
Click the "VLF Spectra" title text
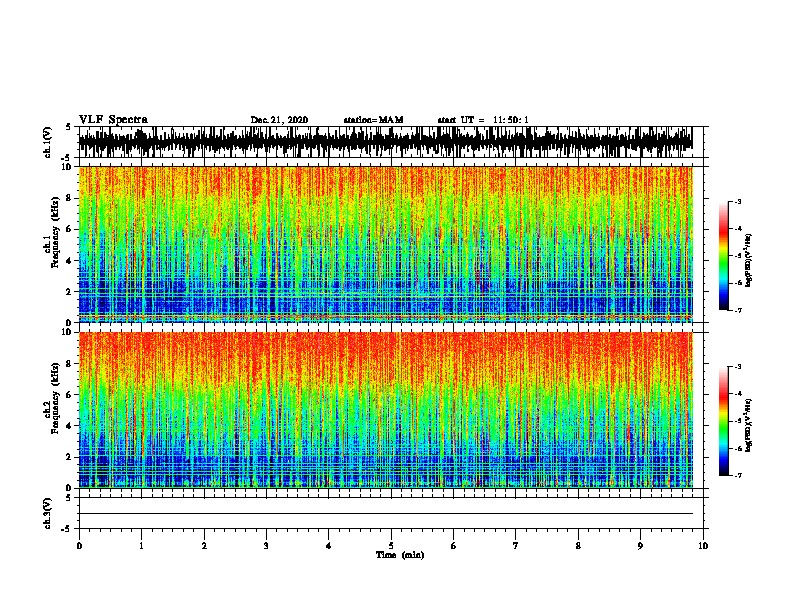pos(113,119)
